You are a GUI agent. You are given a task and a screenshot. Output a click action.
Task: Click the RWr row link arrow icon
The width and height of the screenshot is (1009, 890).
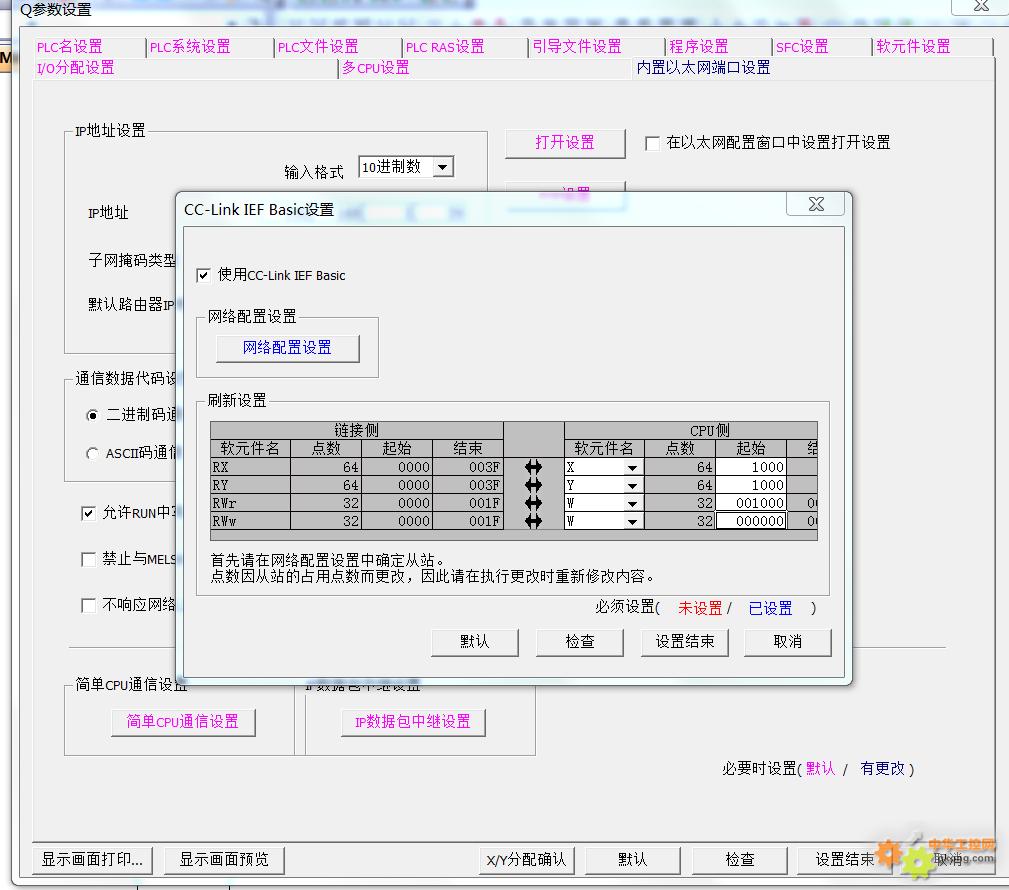533,503
